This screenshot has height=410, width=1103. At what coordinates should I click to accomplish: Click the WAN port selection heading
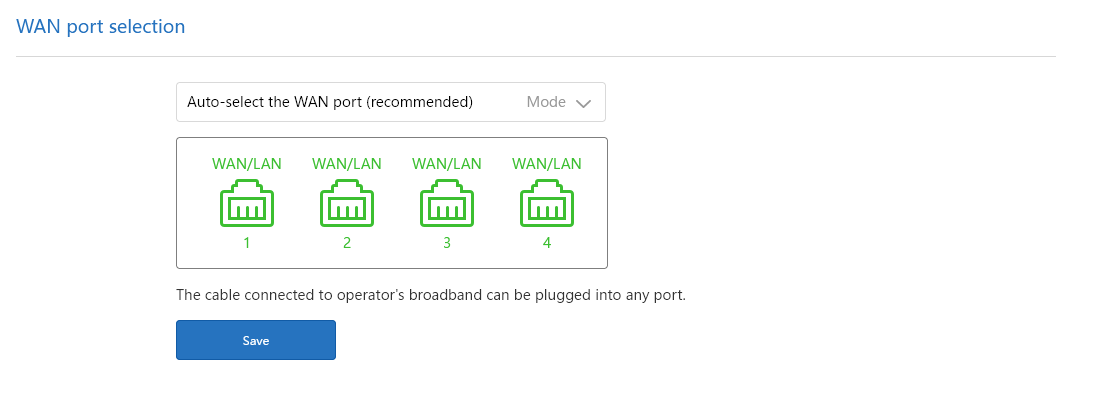(x=101, y=27)
